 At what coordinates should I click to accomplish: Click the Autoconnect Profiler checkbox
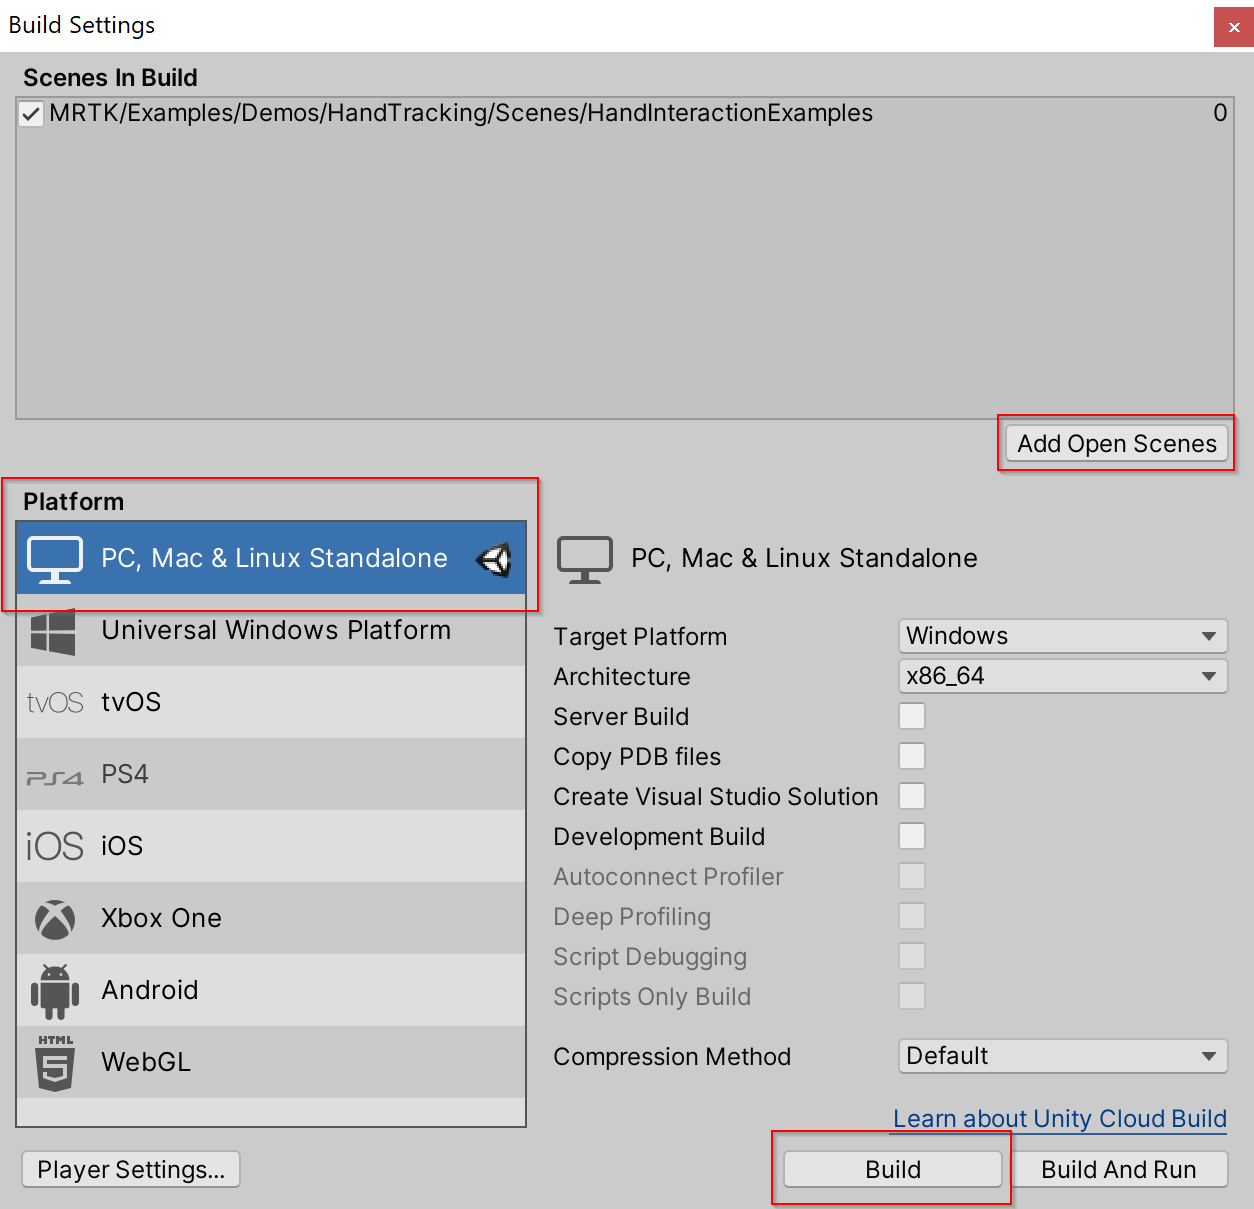912,876
